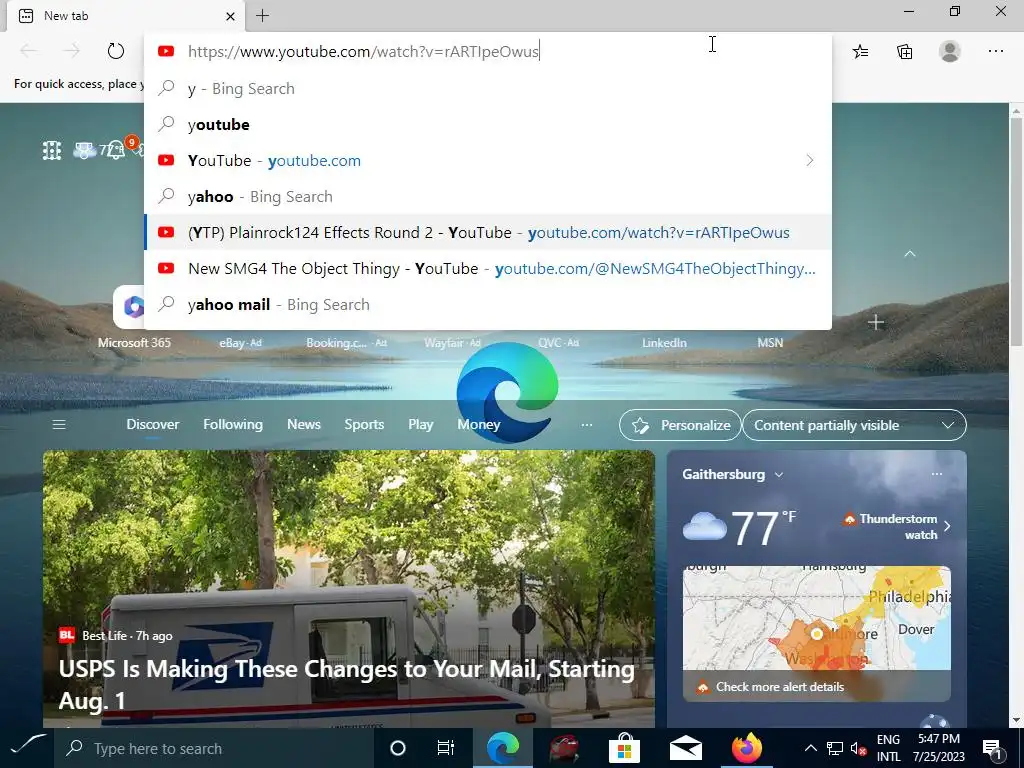The height and width of the screenshot is (768, 1024).
Task: Select the 'y - Bing Search' suggestion
Action: (x=488, y=89)
